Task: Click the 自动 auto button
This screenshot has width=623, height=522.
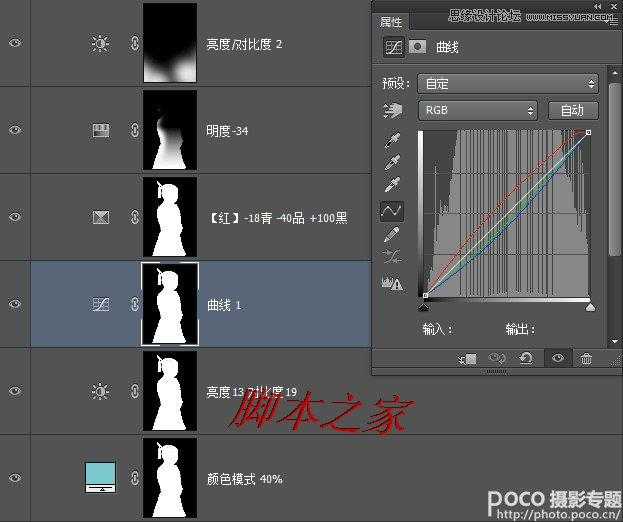Action: [x=573, y=110]
